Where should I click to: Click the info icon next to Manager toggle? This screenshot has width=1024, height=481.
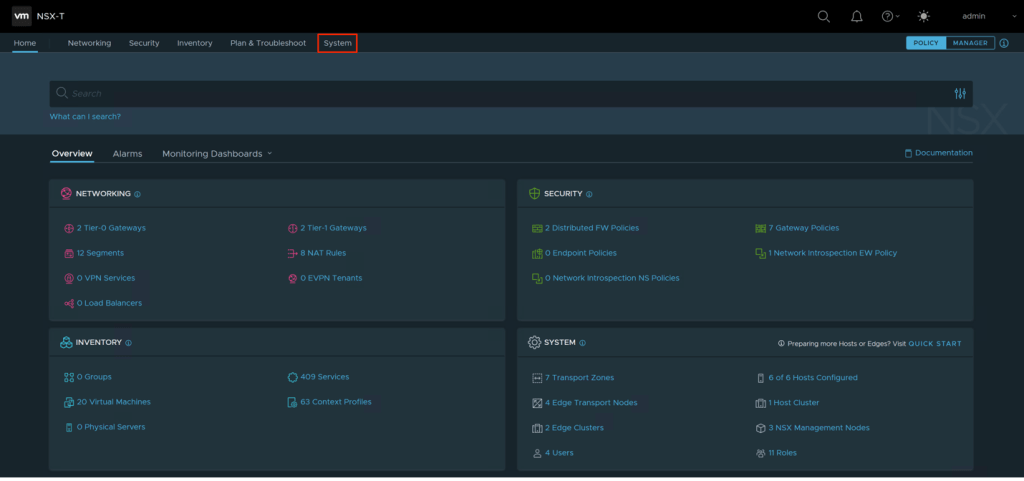[x=1004, y=43]
